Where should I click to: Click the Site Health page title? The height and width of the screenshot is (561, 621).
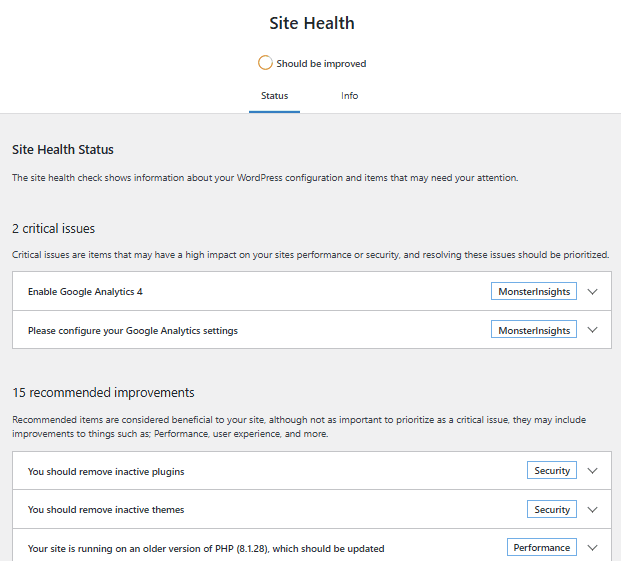tap(312, 23)
